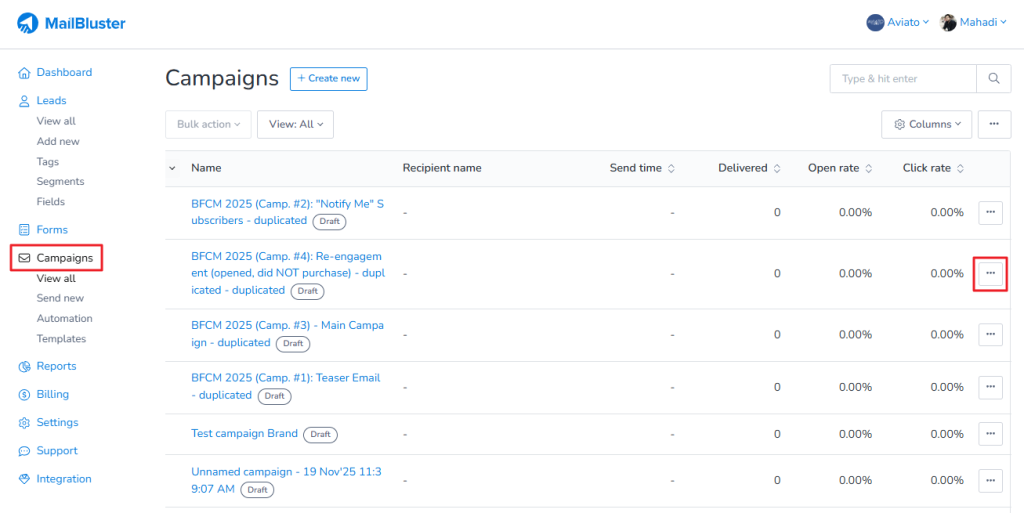The image size is (1024, 513).
Task: Click the search magnifier button
Action: tap(994, 78)
